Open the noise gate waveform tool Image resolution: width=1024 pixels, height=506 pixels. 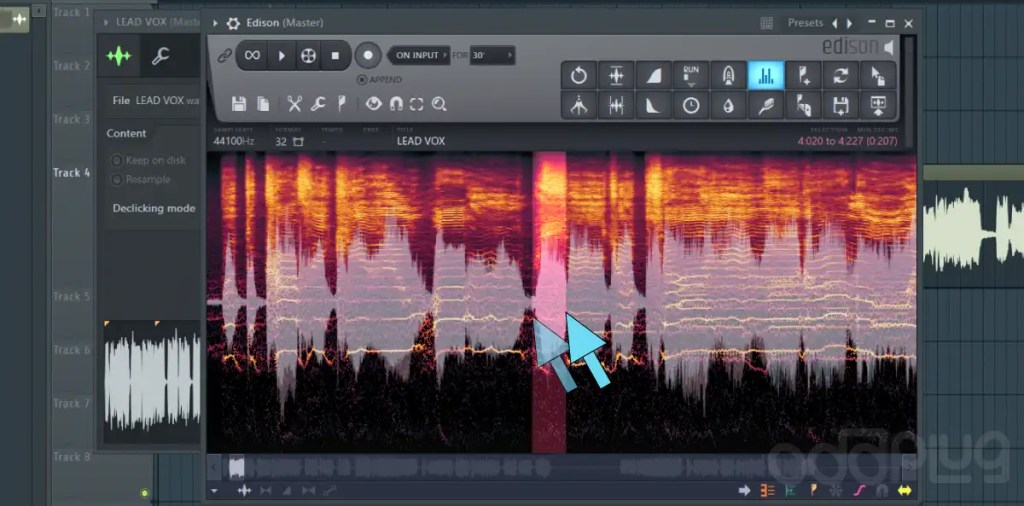click(x=616, y=105)
